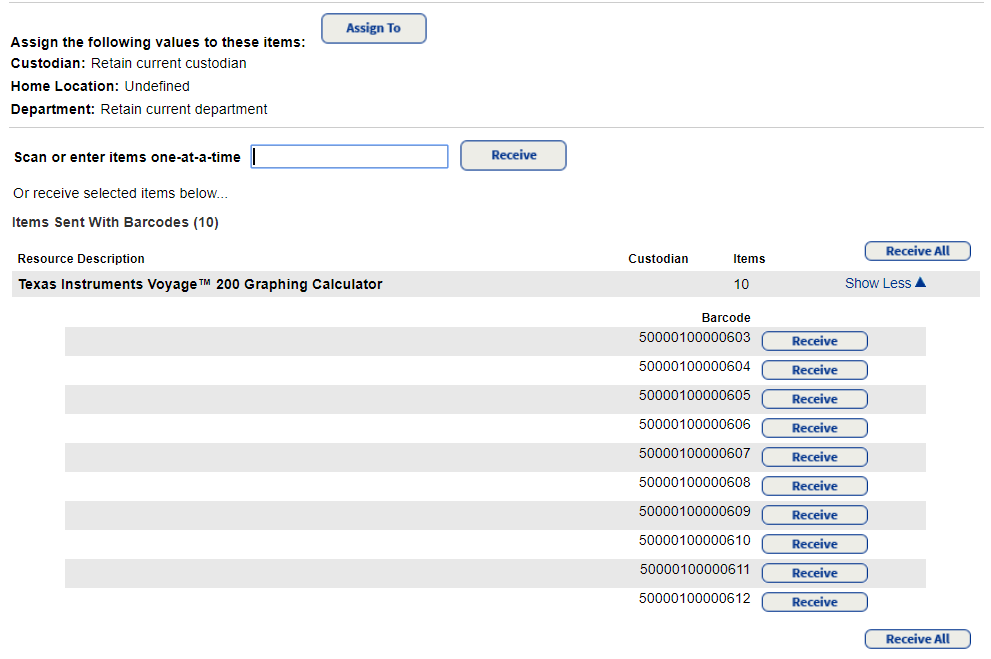Receive item with barcode 50000100000605
The width and height of the screenshot is (991, 659).
tap(814, 398)
